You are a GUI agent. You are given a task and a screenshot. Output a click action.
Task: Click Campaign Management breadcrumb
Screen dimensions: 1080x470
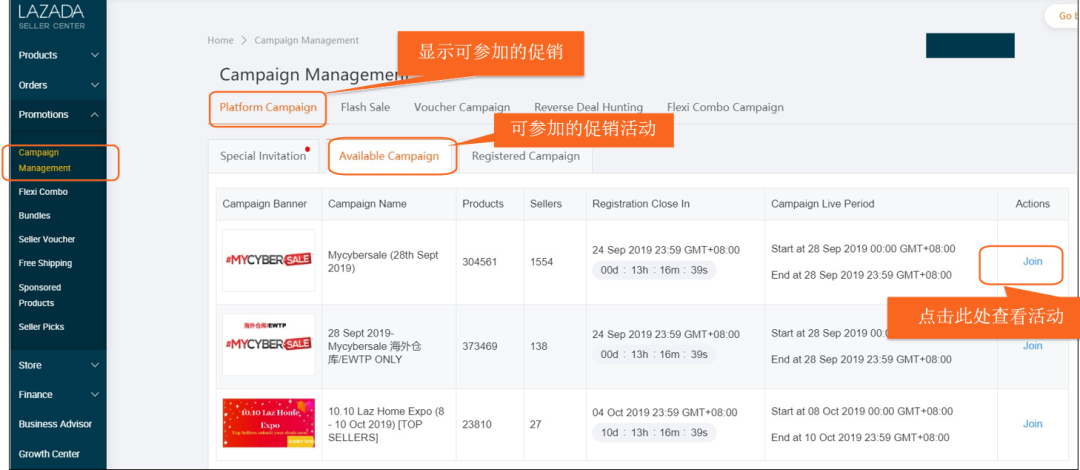click(307, 41)
